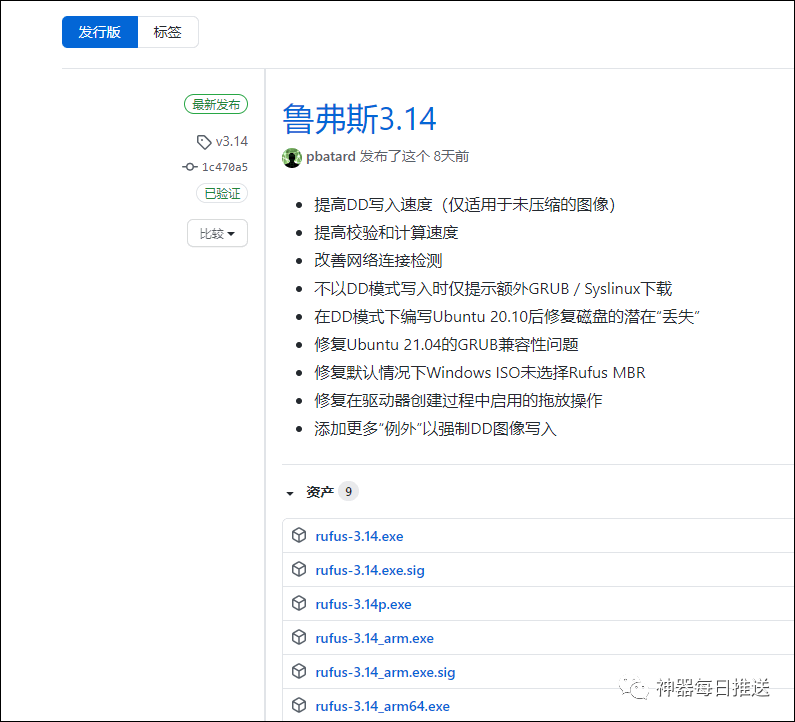Open the 标签 tab

point(168,32)
